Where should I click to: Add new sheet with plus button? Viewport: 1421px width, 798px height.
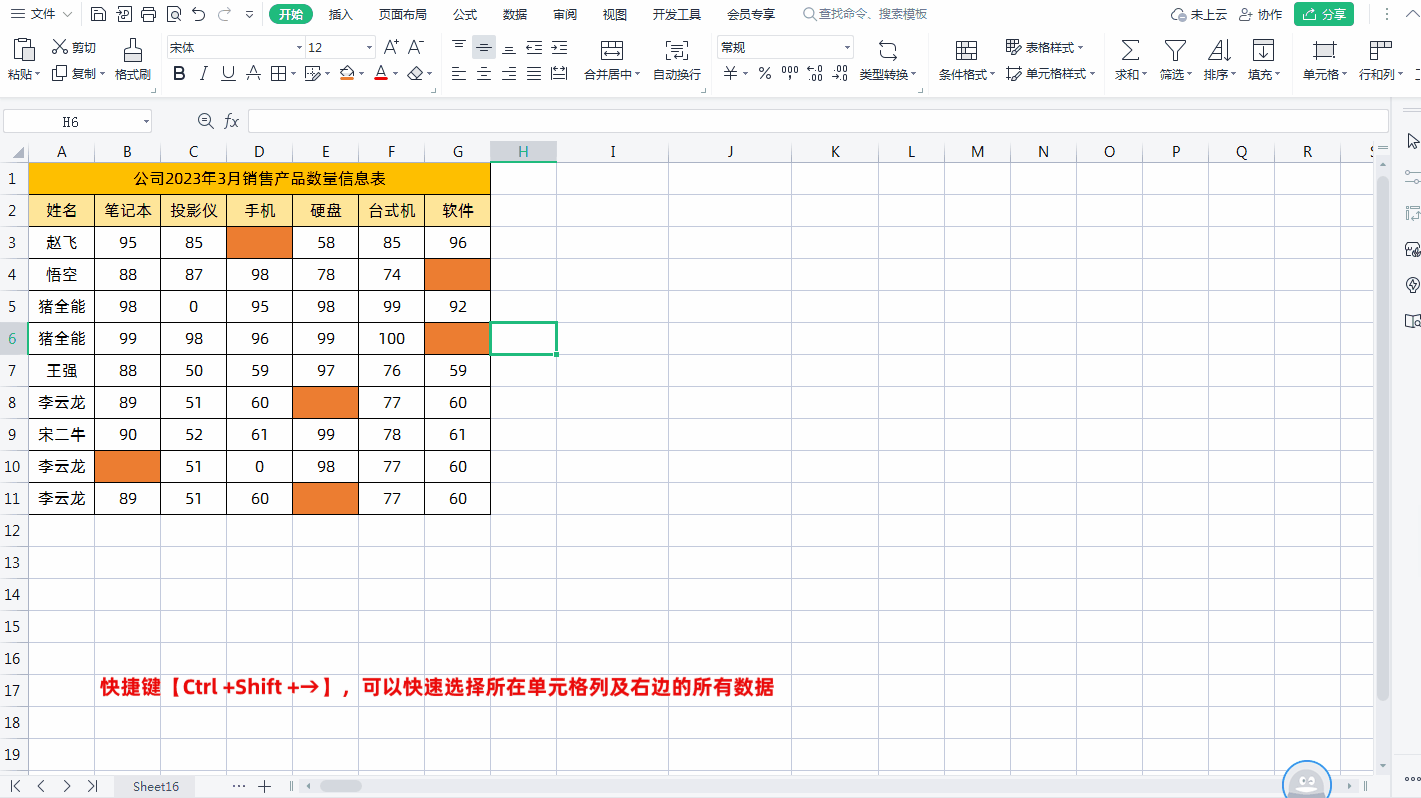click(265, 786)
